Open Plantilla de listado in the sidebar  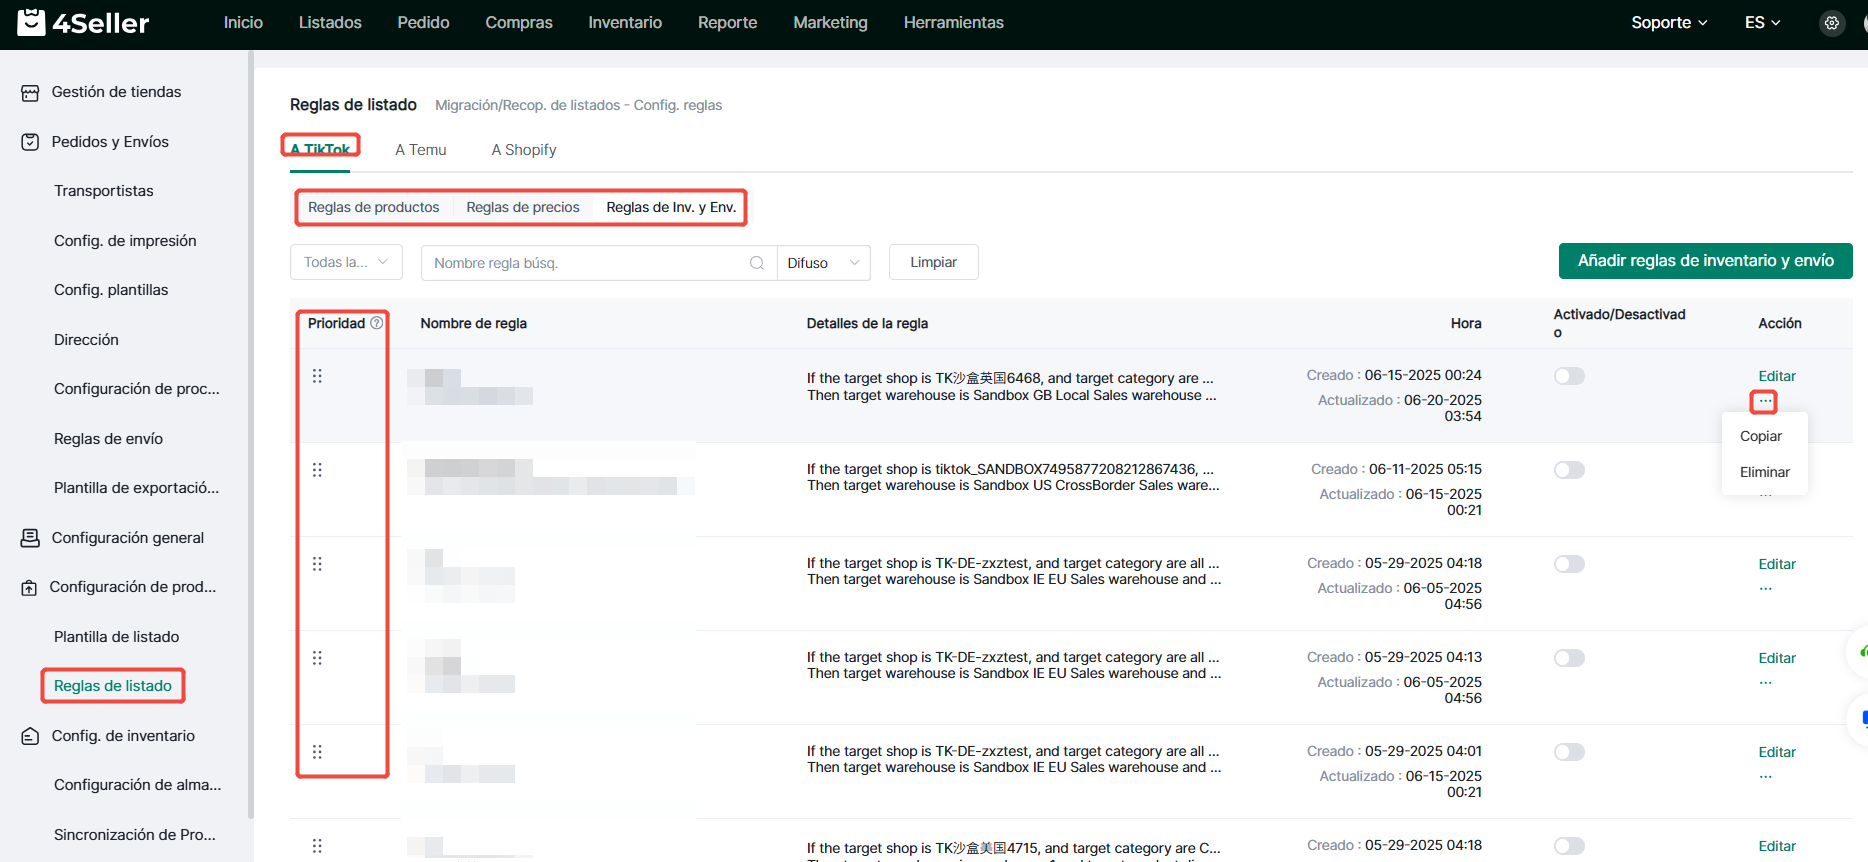tap(117, 637)
